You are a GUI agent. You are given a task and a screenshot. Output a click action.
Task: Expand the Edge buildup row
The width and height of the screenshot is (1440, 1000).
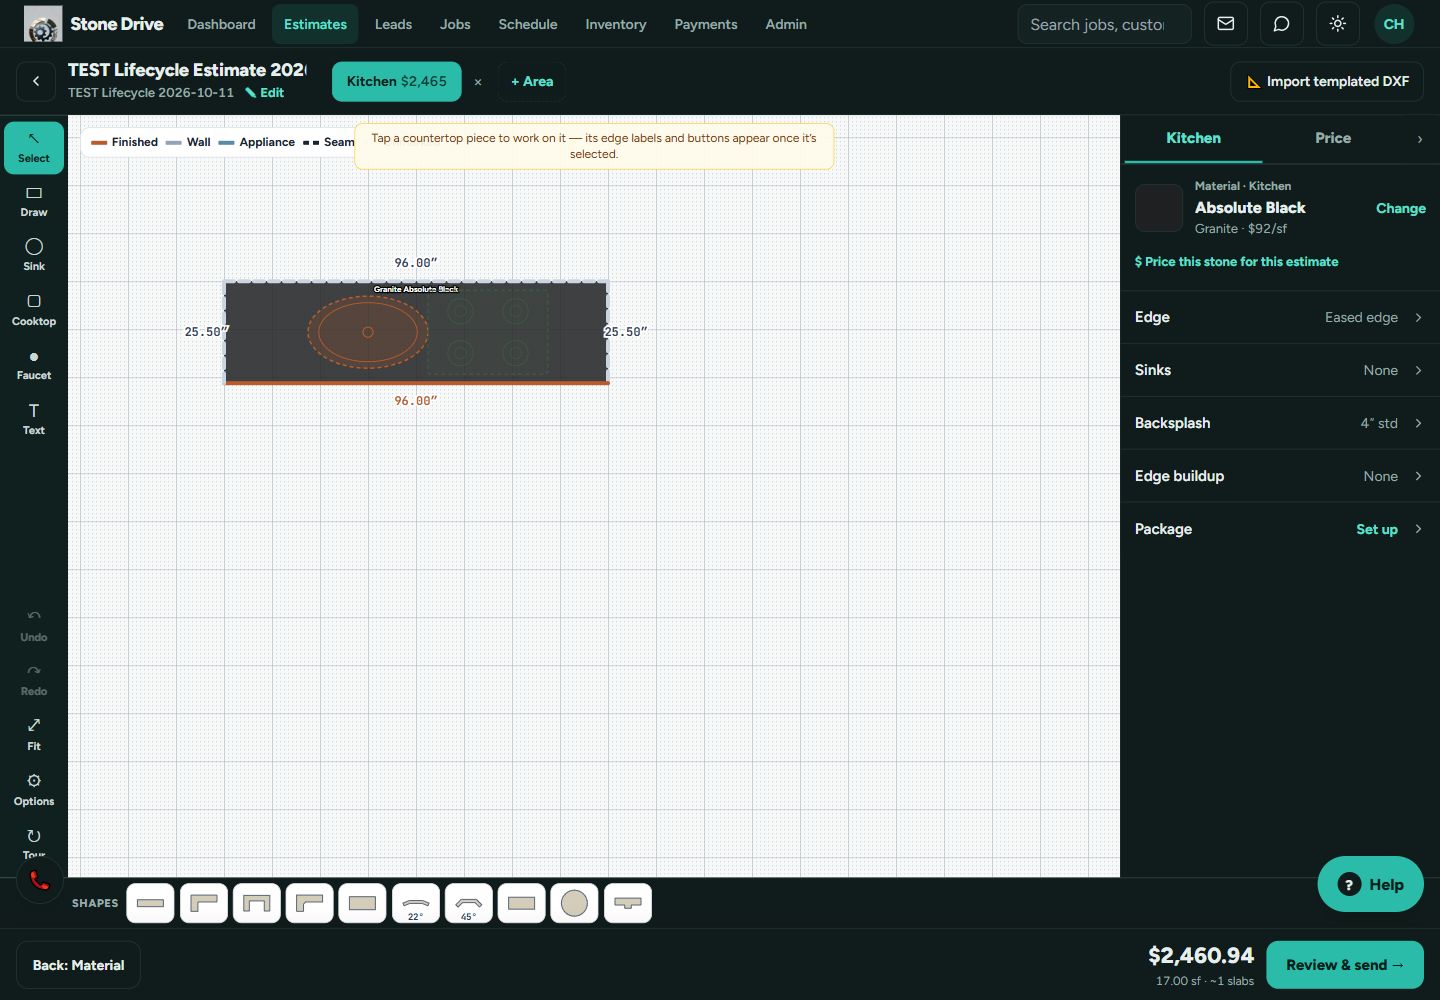1280,476
